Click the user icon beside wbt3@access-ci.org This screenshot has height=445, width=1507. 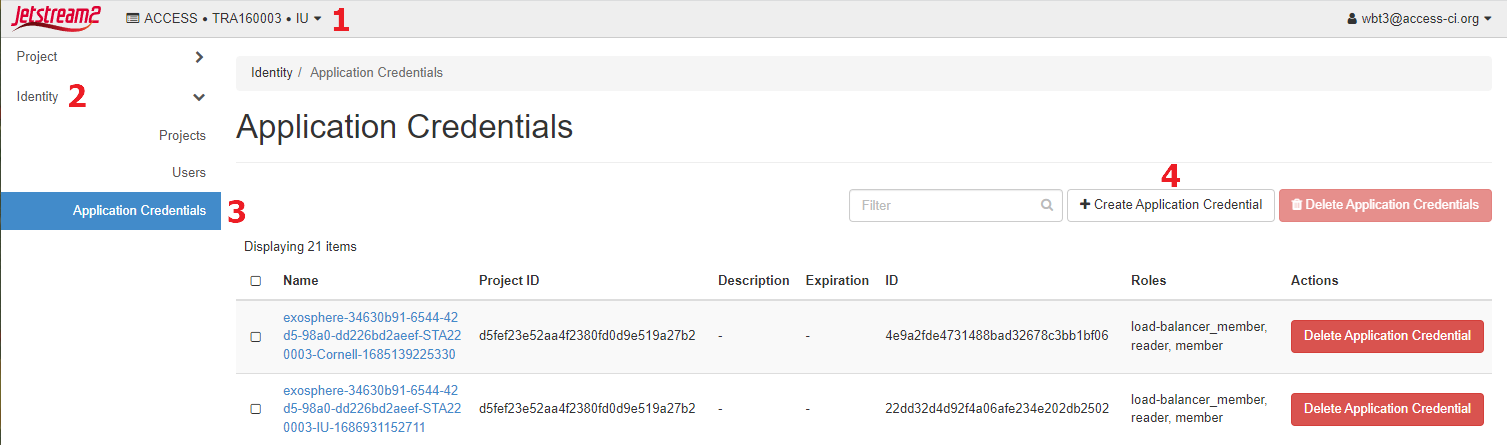[1353, 19]
